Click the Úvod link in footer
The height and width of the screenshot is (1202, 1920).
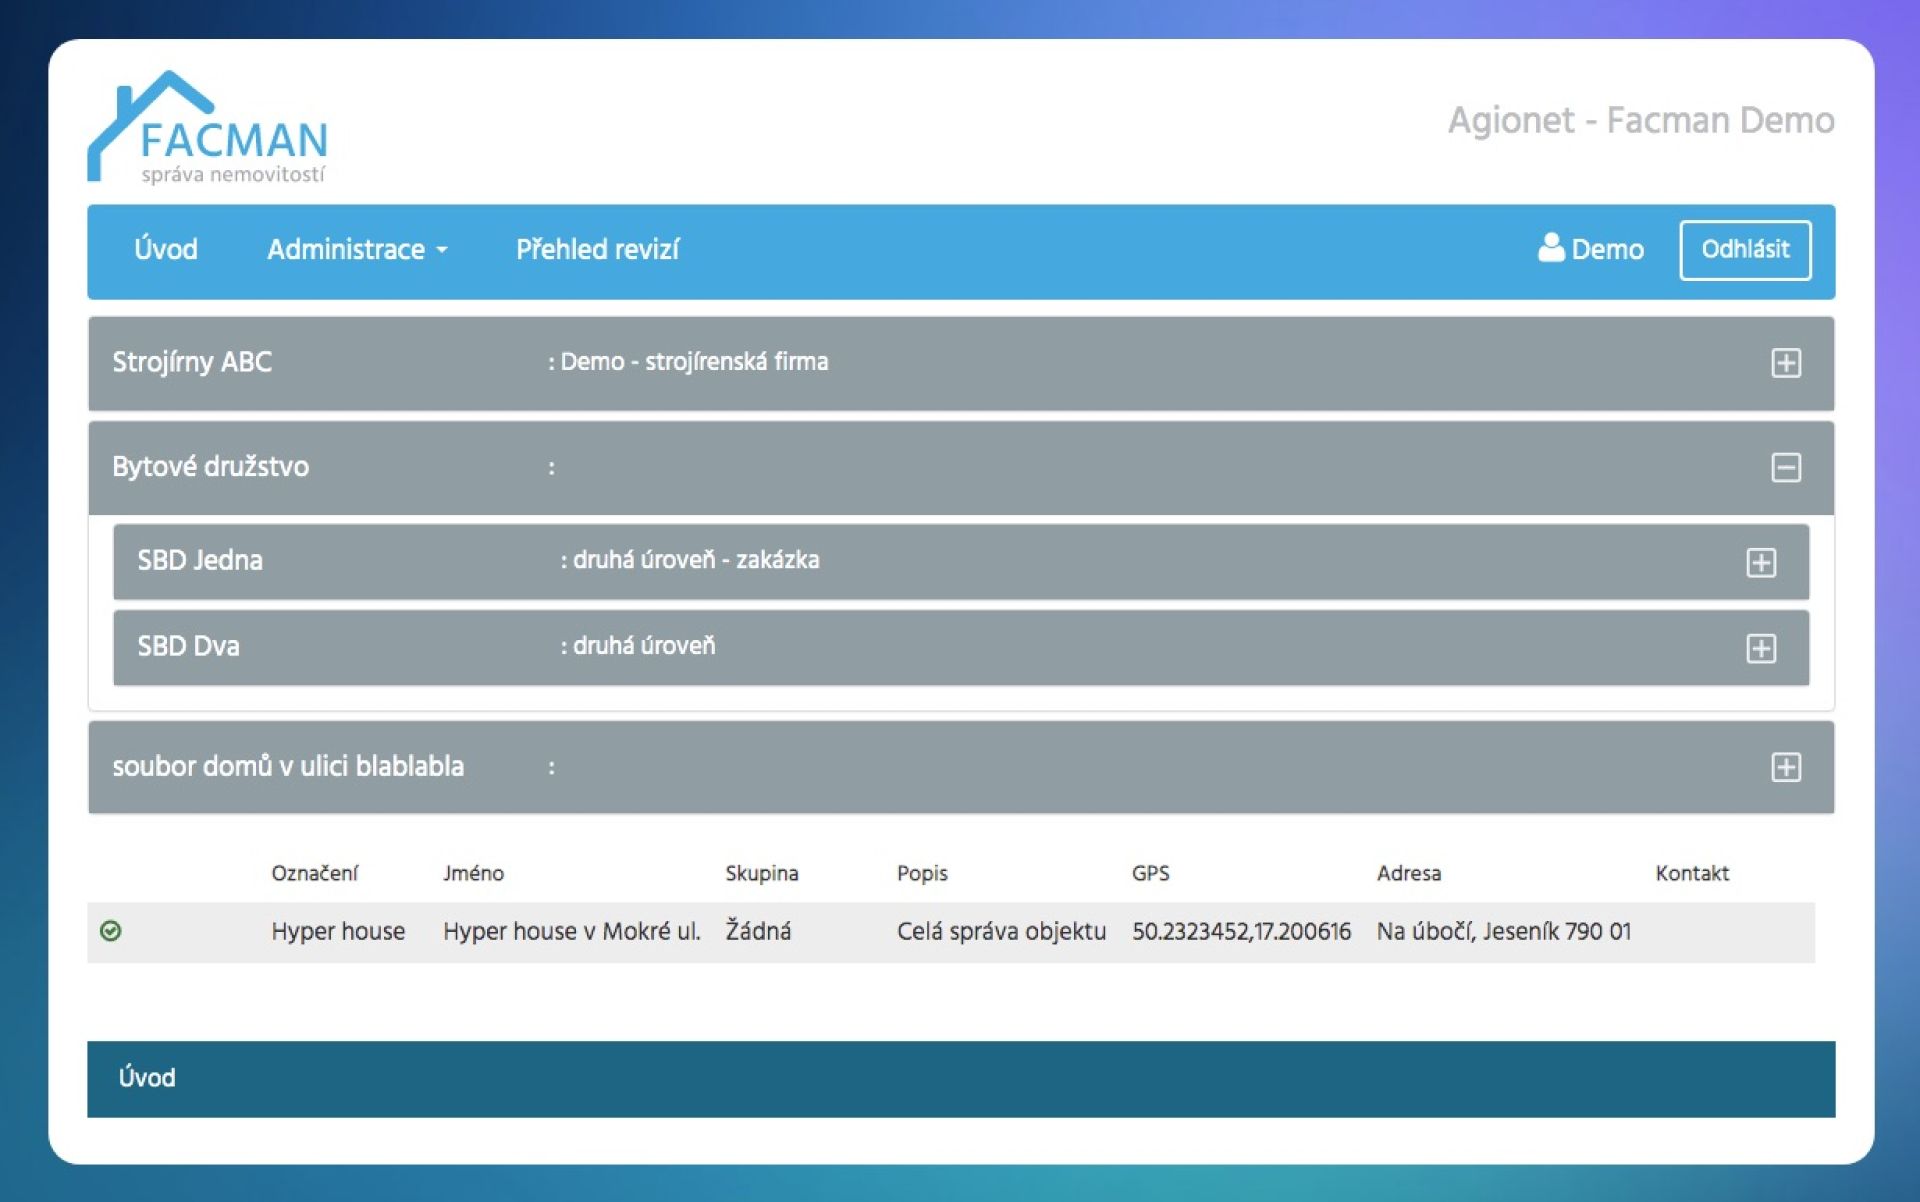tap(147, 1077)
